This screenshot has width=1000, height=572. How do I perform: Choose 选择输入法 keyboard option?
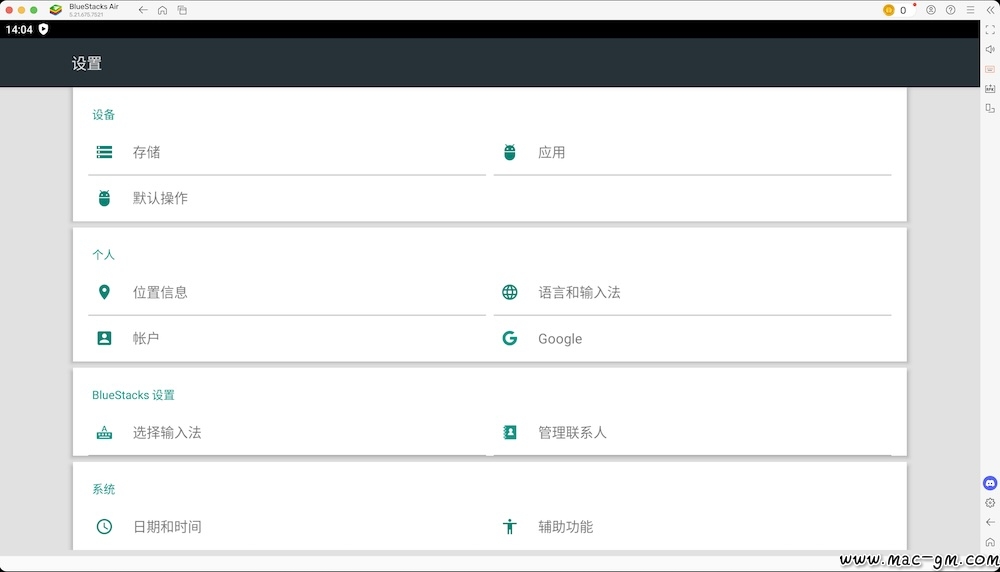287,433
